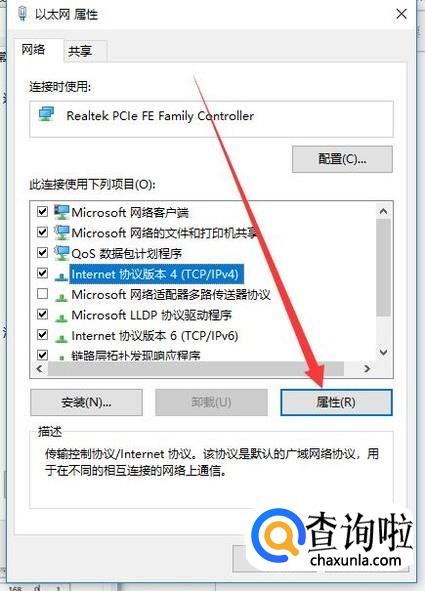This screenshot has width=425, height=591.
Task: Click the 文件和打印机共享 item icon
Action: coord(61,233)
